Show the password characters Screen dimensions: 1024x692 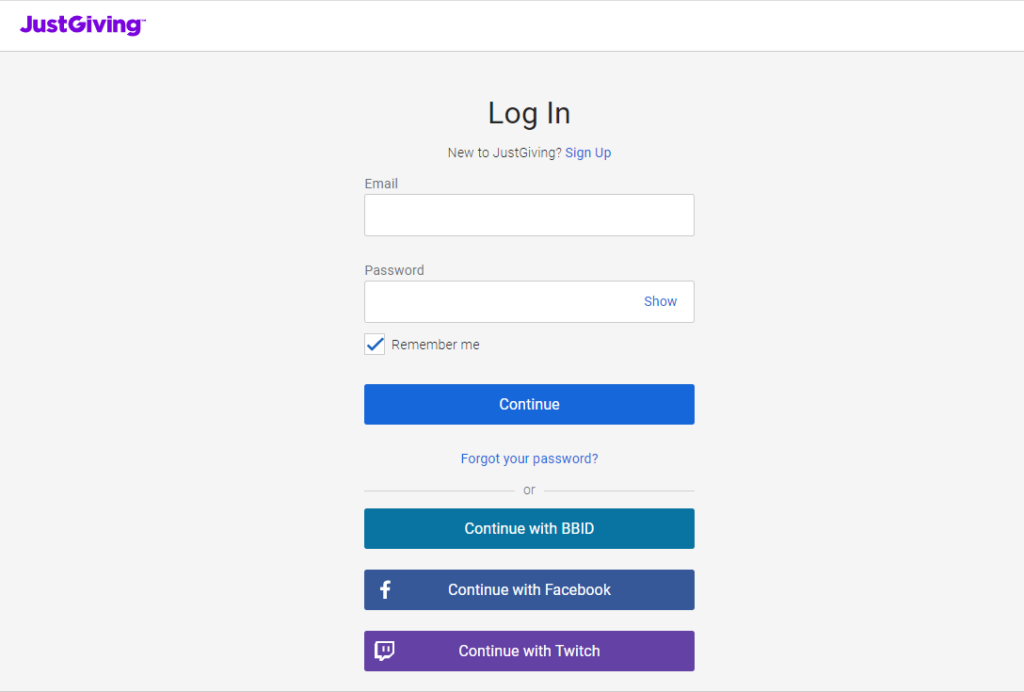[x=660, y=302]
